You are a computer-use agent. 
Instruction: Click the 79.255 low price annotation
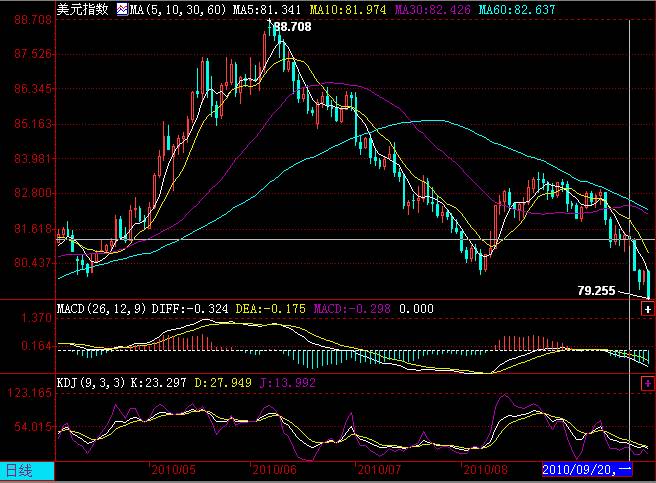596,290
